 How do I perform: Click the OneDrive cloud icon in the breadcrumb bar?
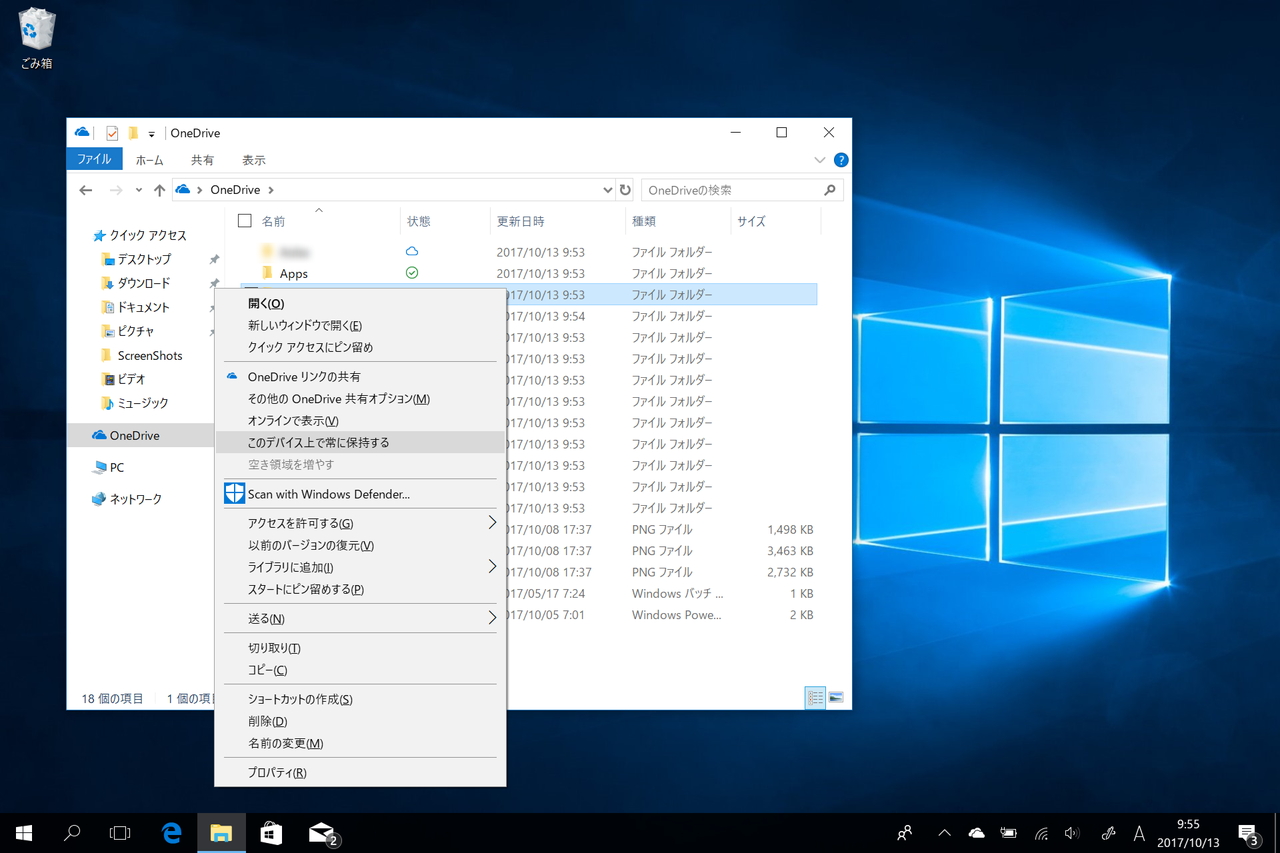pos(183,189)
